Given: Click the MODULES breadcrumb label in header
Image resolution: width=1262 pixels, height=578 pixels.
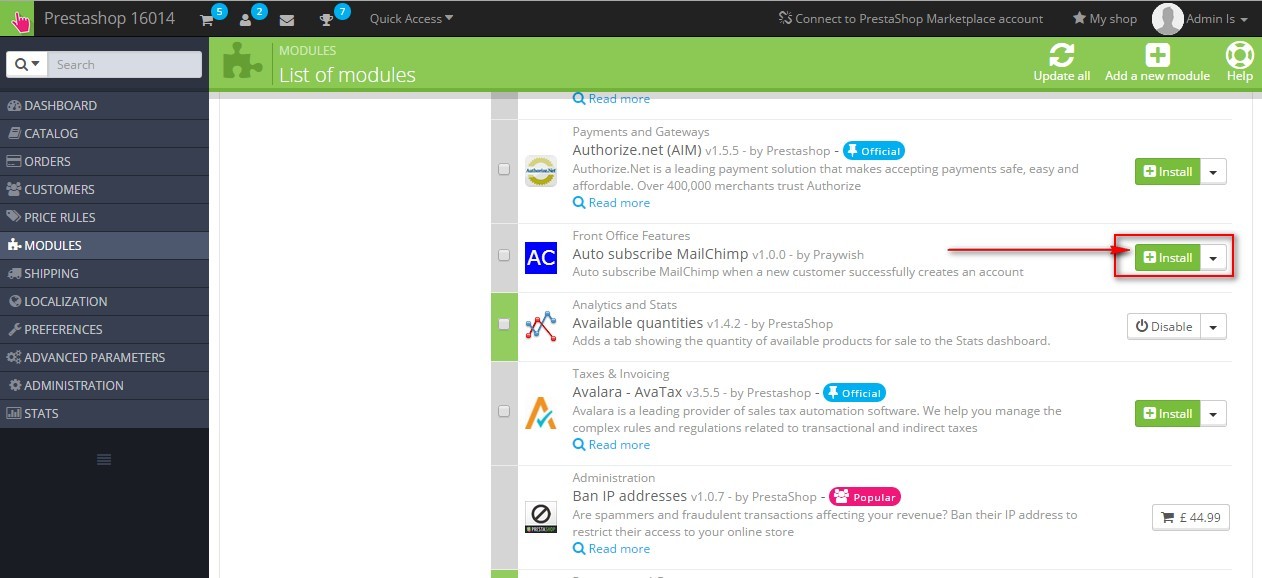Looking at the screenshot, I should click(307, 50).
